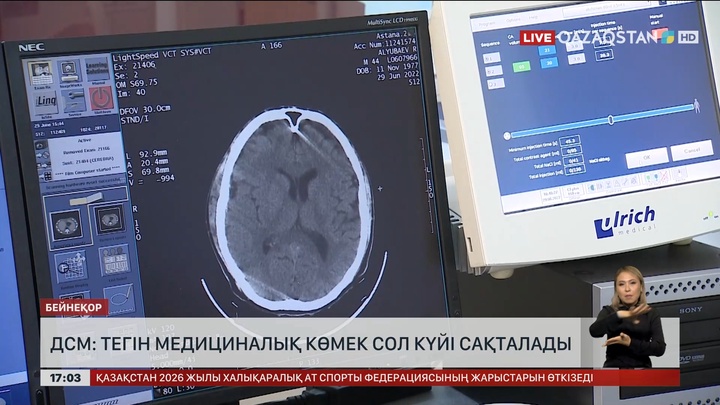Open the Exam Rx icon on CT console
The width and height of the screenshot is (720, 405).
[41, 73]
